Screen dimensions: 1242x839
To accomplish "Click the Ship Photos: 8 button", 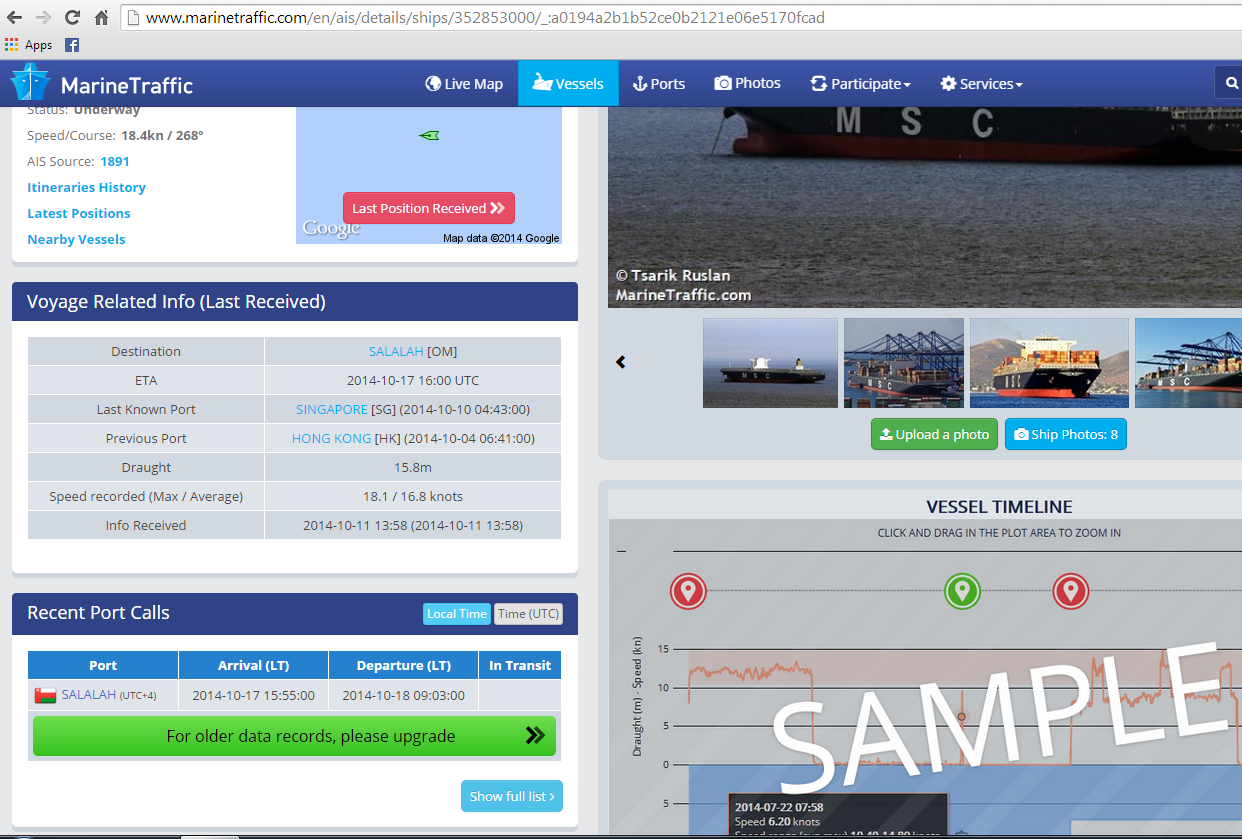I will point(1066,434).
